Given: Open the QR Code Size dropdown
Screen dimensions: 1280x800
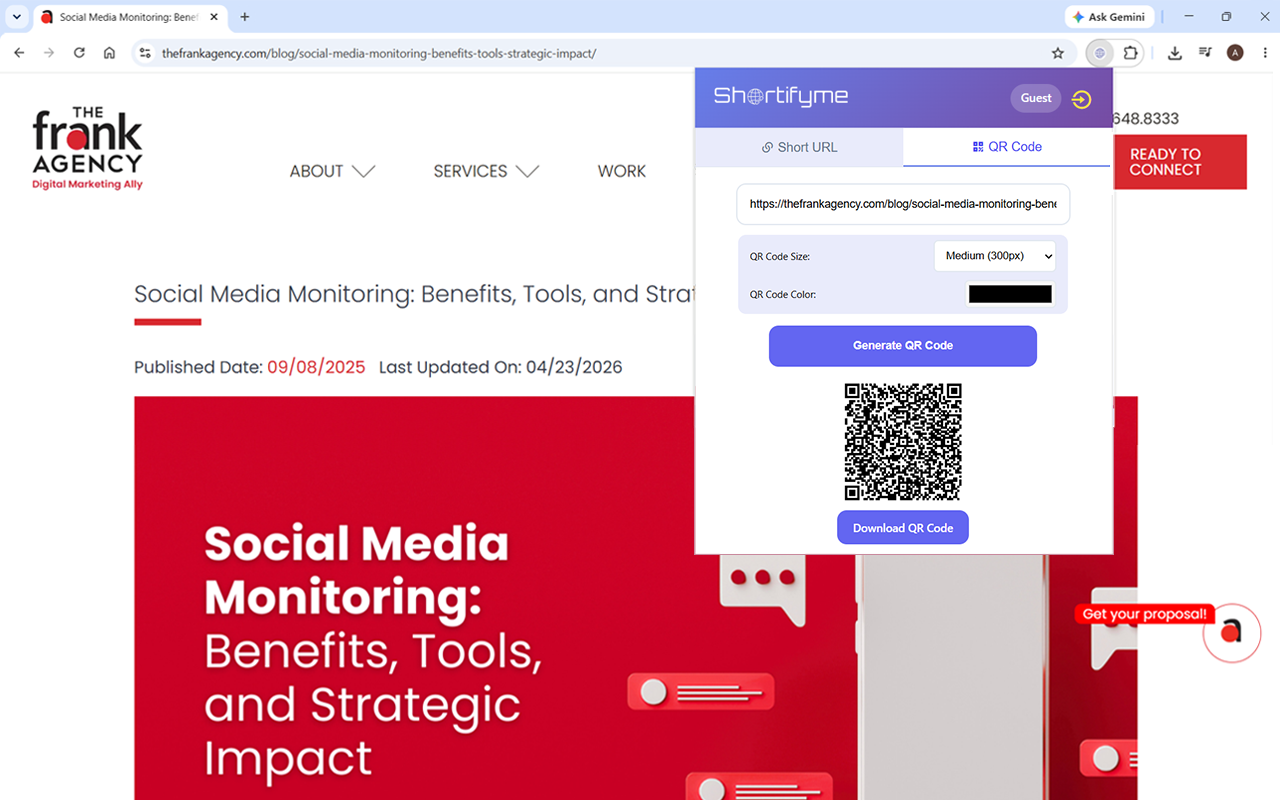Looking at the screenshot, I should 994,256.
